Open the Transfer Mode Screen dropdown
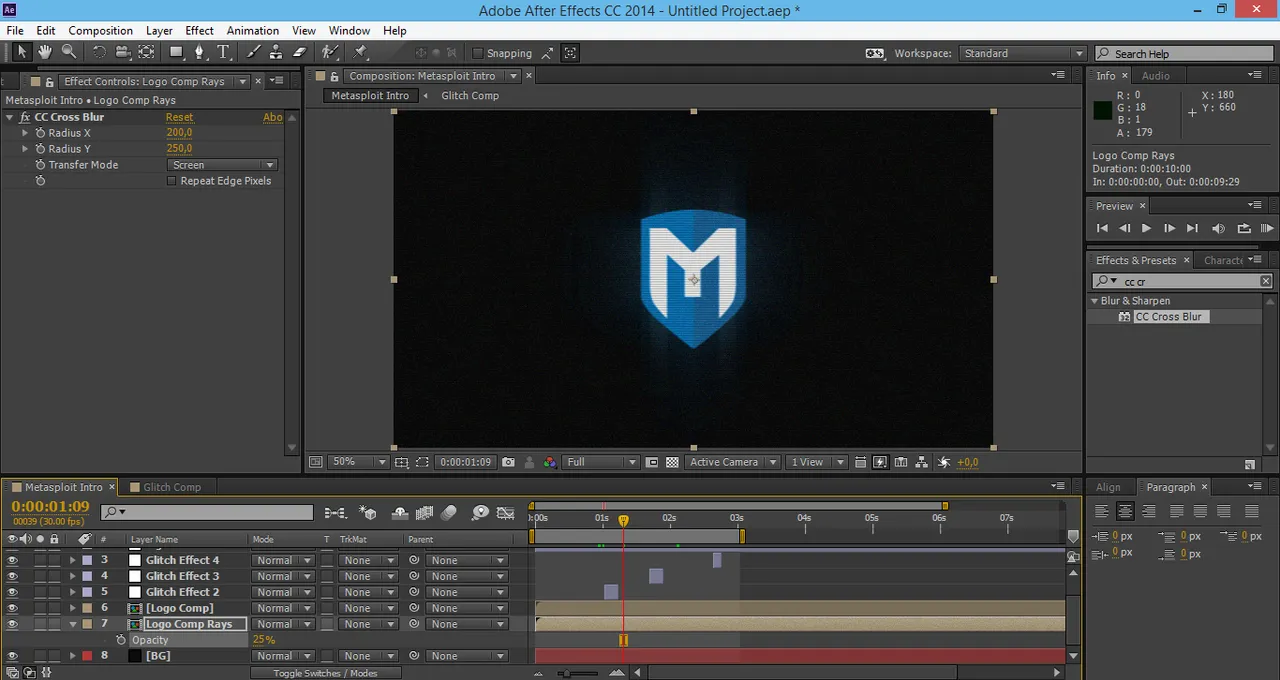Screen dimensions: 1280x680 pos(222,165)
